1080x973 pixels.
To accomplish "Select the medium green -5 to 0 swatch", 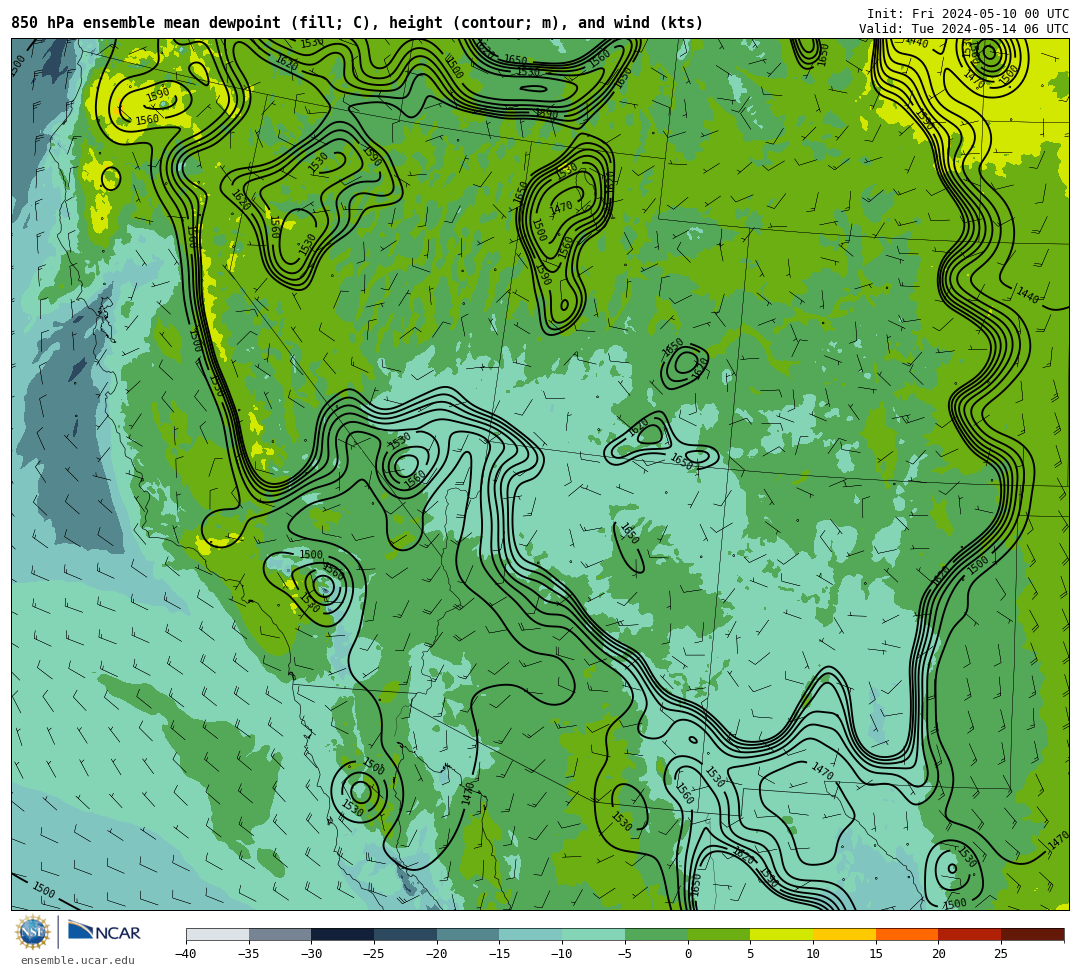I will [x=656, y=934].
